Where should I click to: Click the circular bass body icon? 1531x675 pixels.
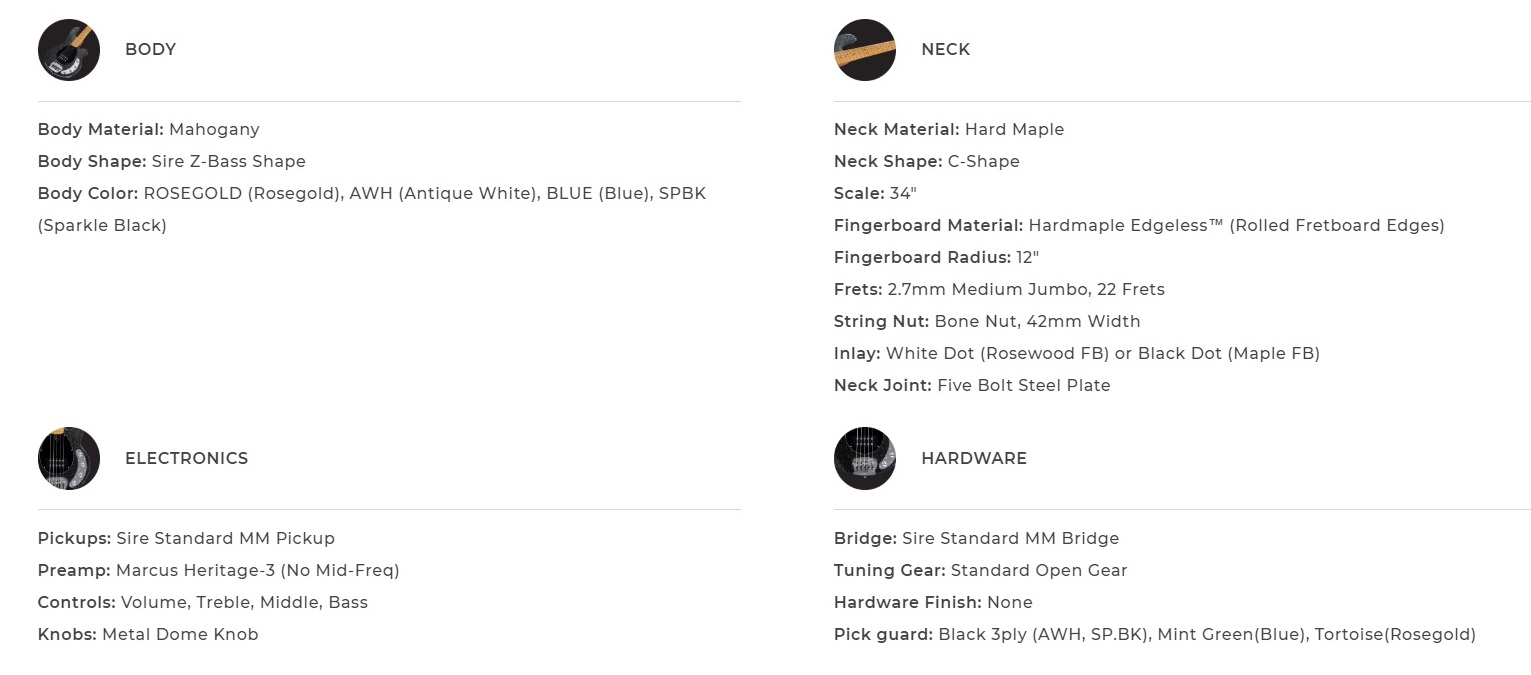(69, 50)
